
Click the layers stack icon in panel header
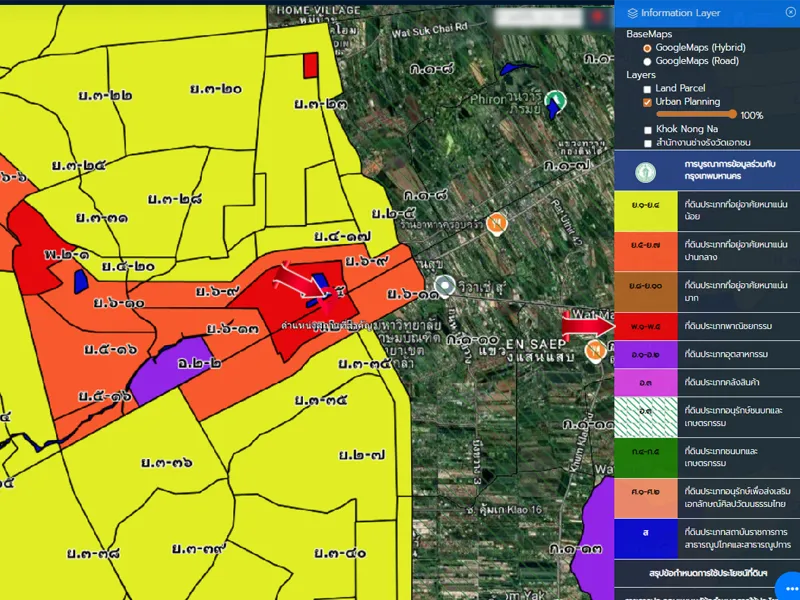pos(631,13)
